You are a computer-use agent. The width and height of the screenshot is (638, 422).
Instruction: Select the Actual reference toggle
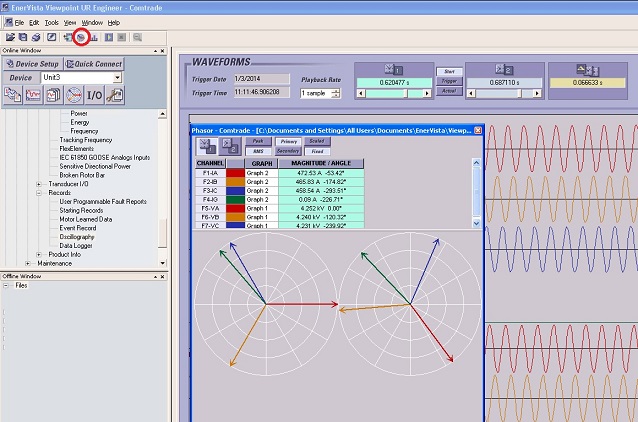449,91
